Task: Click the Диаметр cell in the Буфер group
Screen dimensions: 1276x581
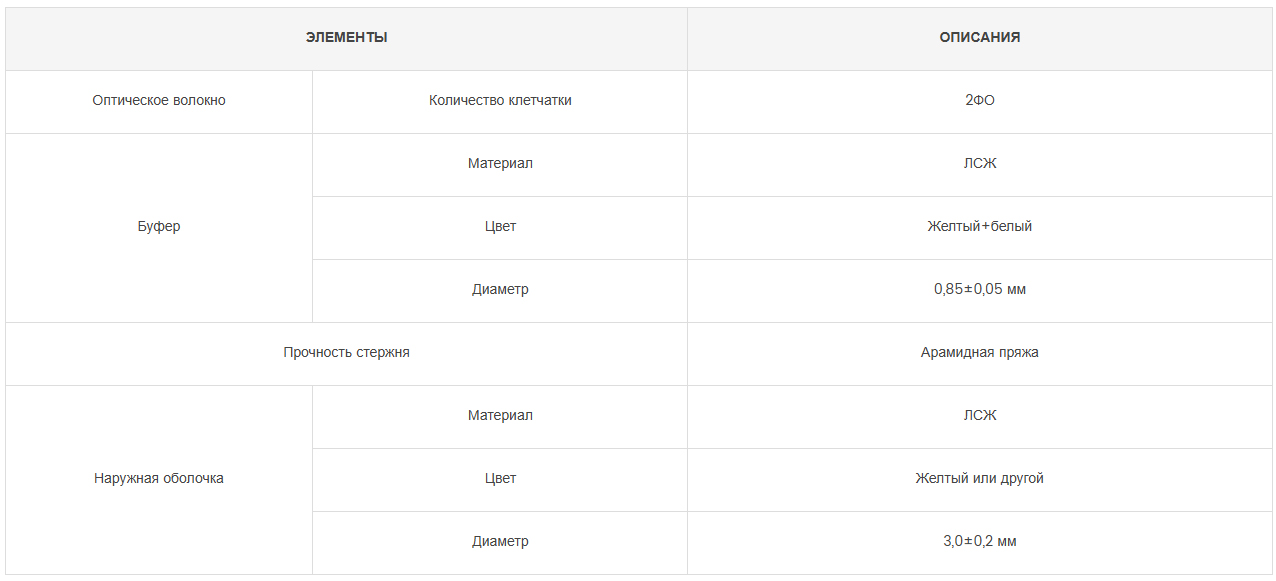Action: coord(500,290)
